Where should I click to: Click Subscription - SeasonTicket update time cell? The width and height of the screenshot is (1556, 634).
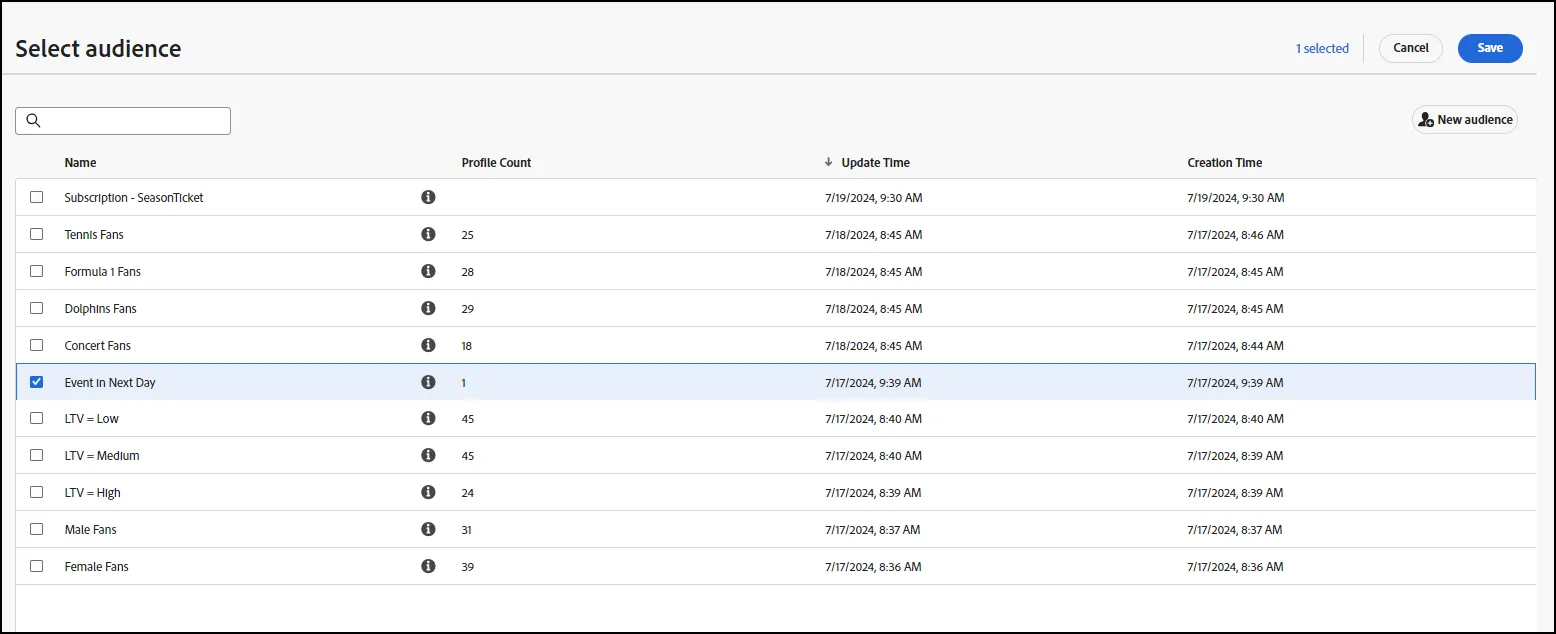point(874,198)
